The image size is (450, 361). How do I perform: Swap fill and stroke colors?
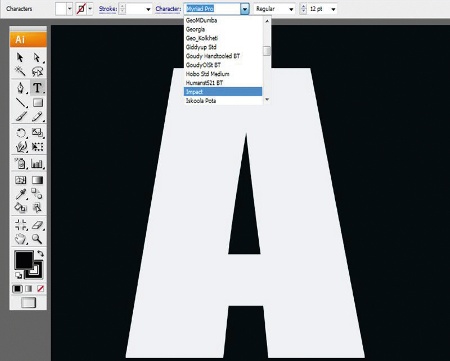coord(40,253)
